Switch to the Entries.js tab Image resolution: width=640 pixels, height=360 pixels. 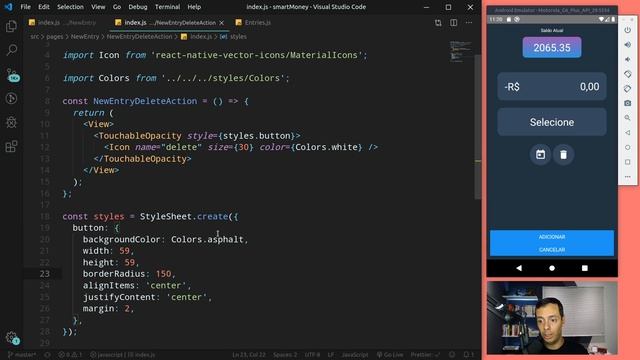[x=253, y=23]
